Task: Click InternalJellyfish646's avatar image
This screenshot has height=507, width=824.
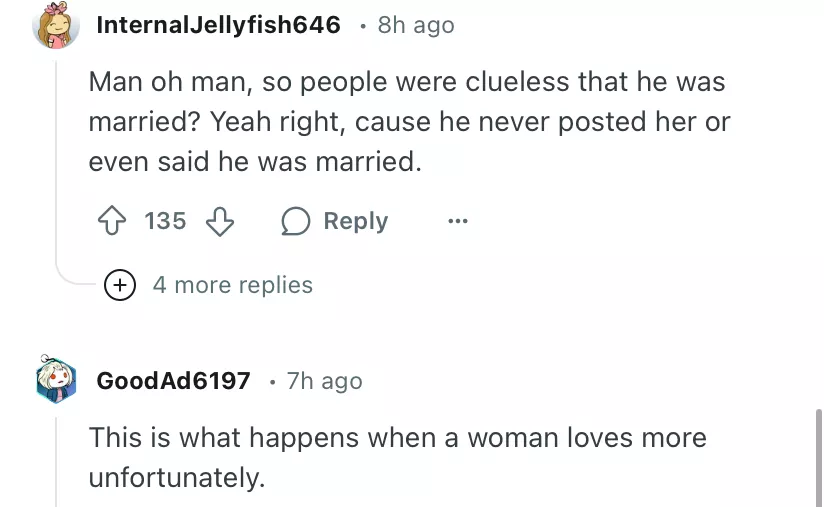Action: point(57,26)
